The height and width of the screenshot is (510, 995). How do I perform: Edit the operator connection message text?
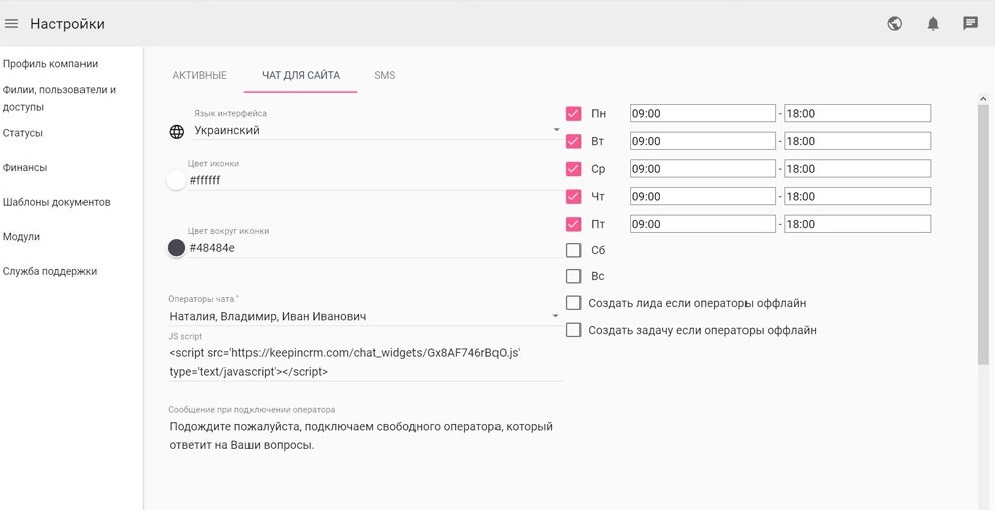pos(361,435)
